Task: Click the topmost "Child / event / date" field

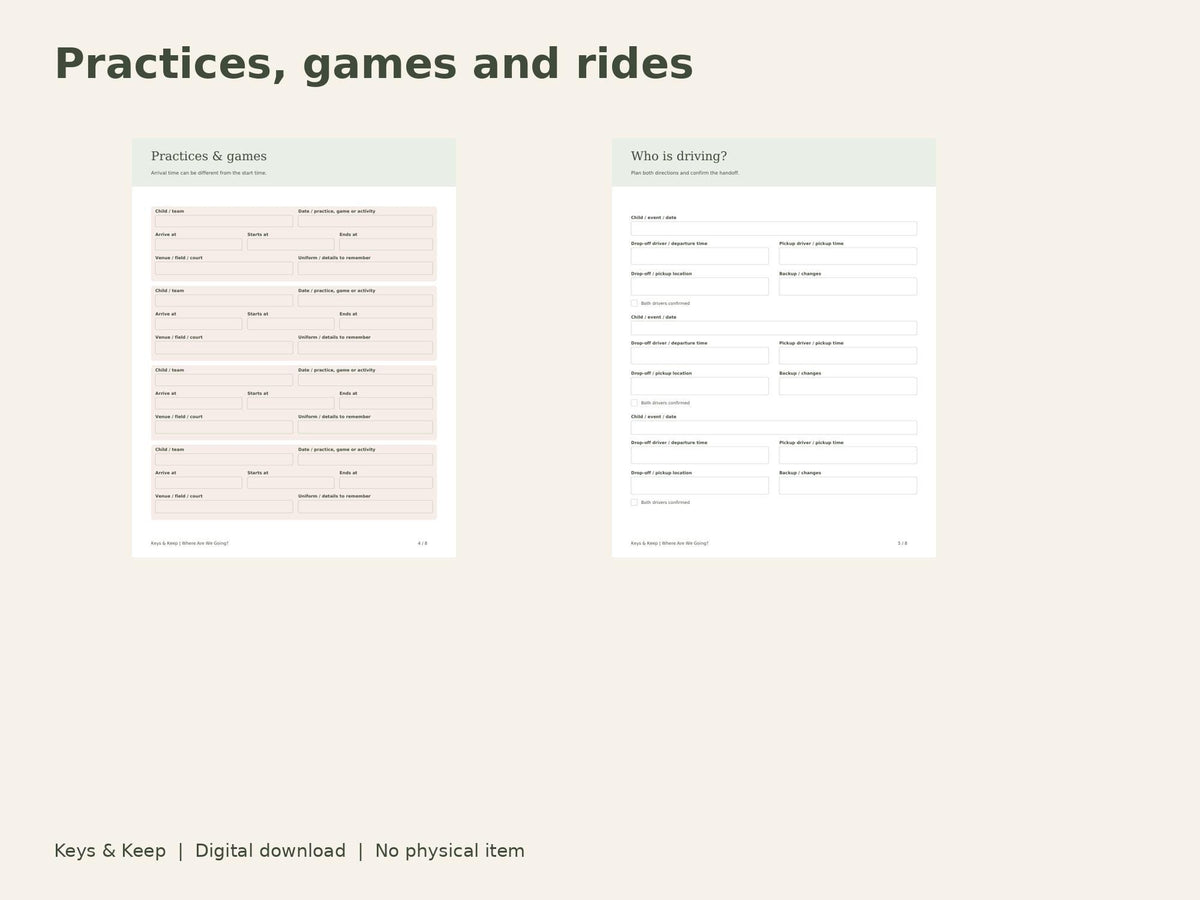Action: (x=774, y=228)
